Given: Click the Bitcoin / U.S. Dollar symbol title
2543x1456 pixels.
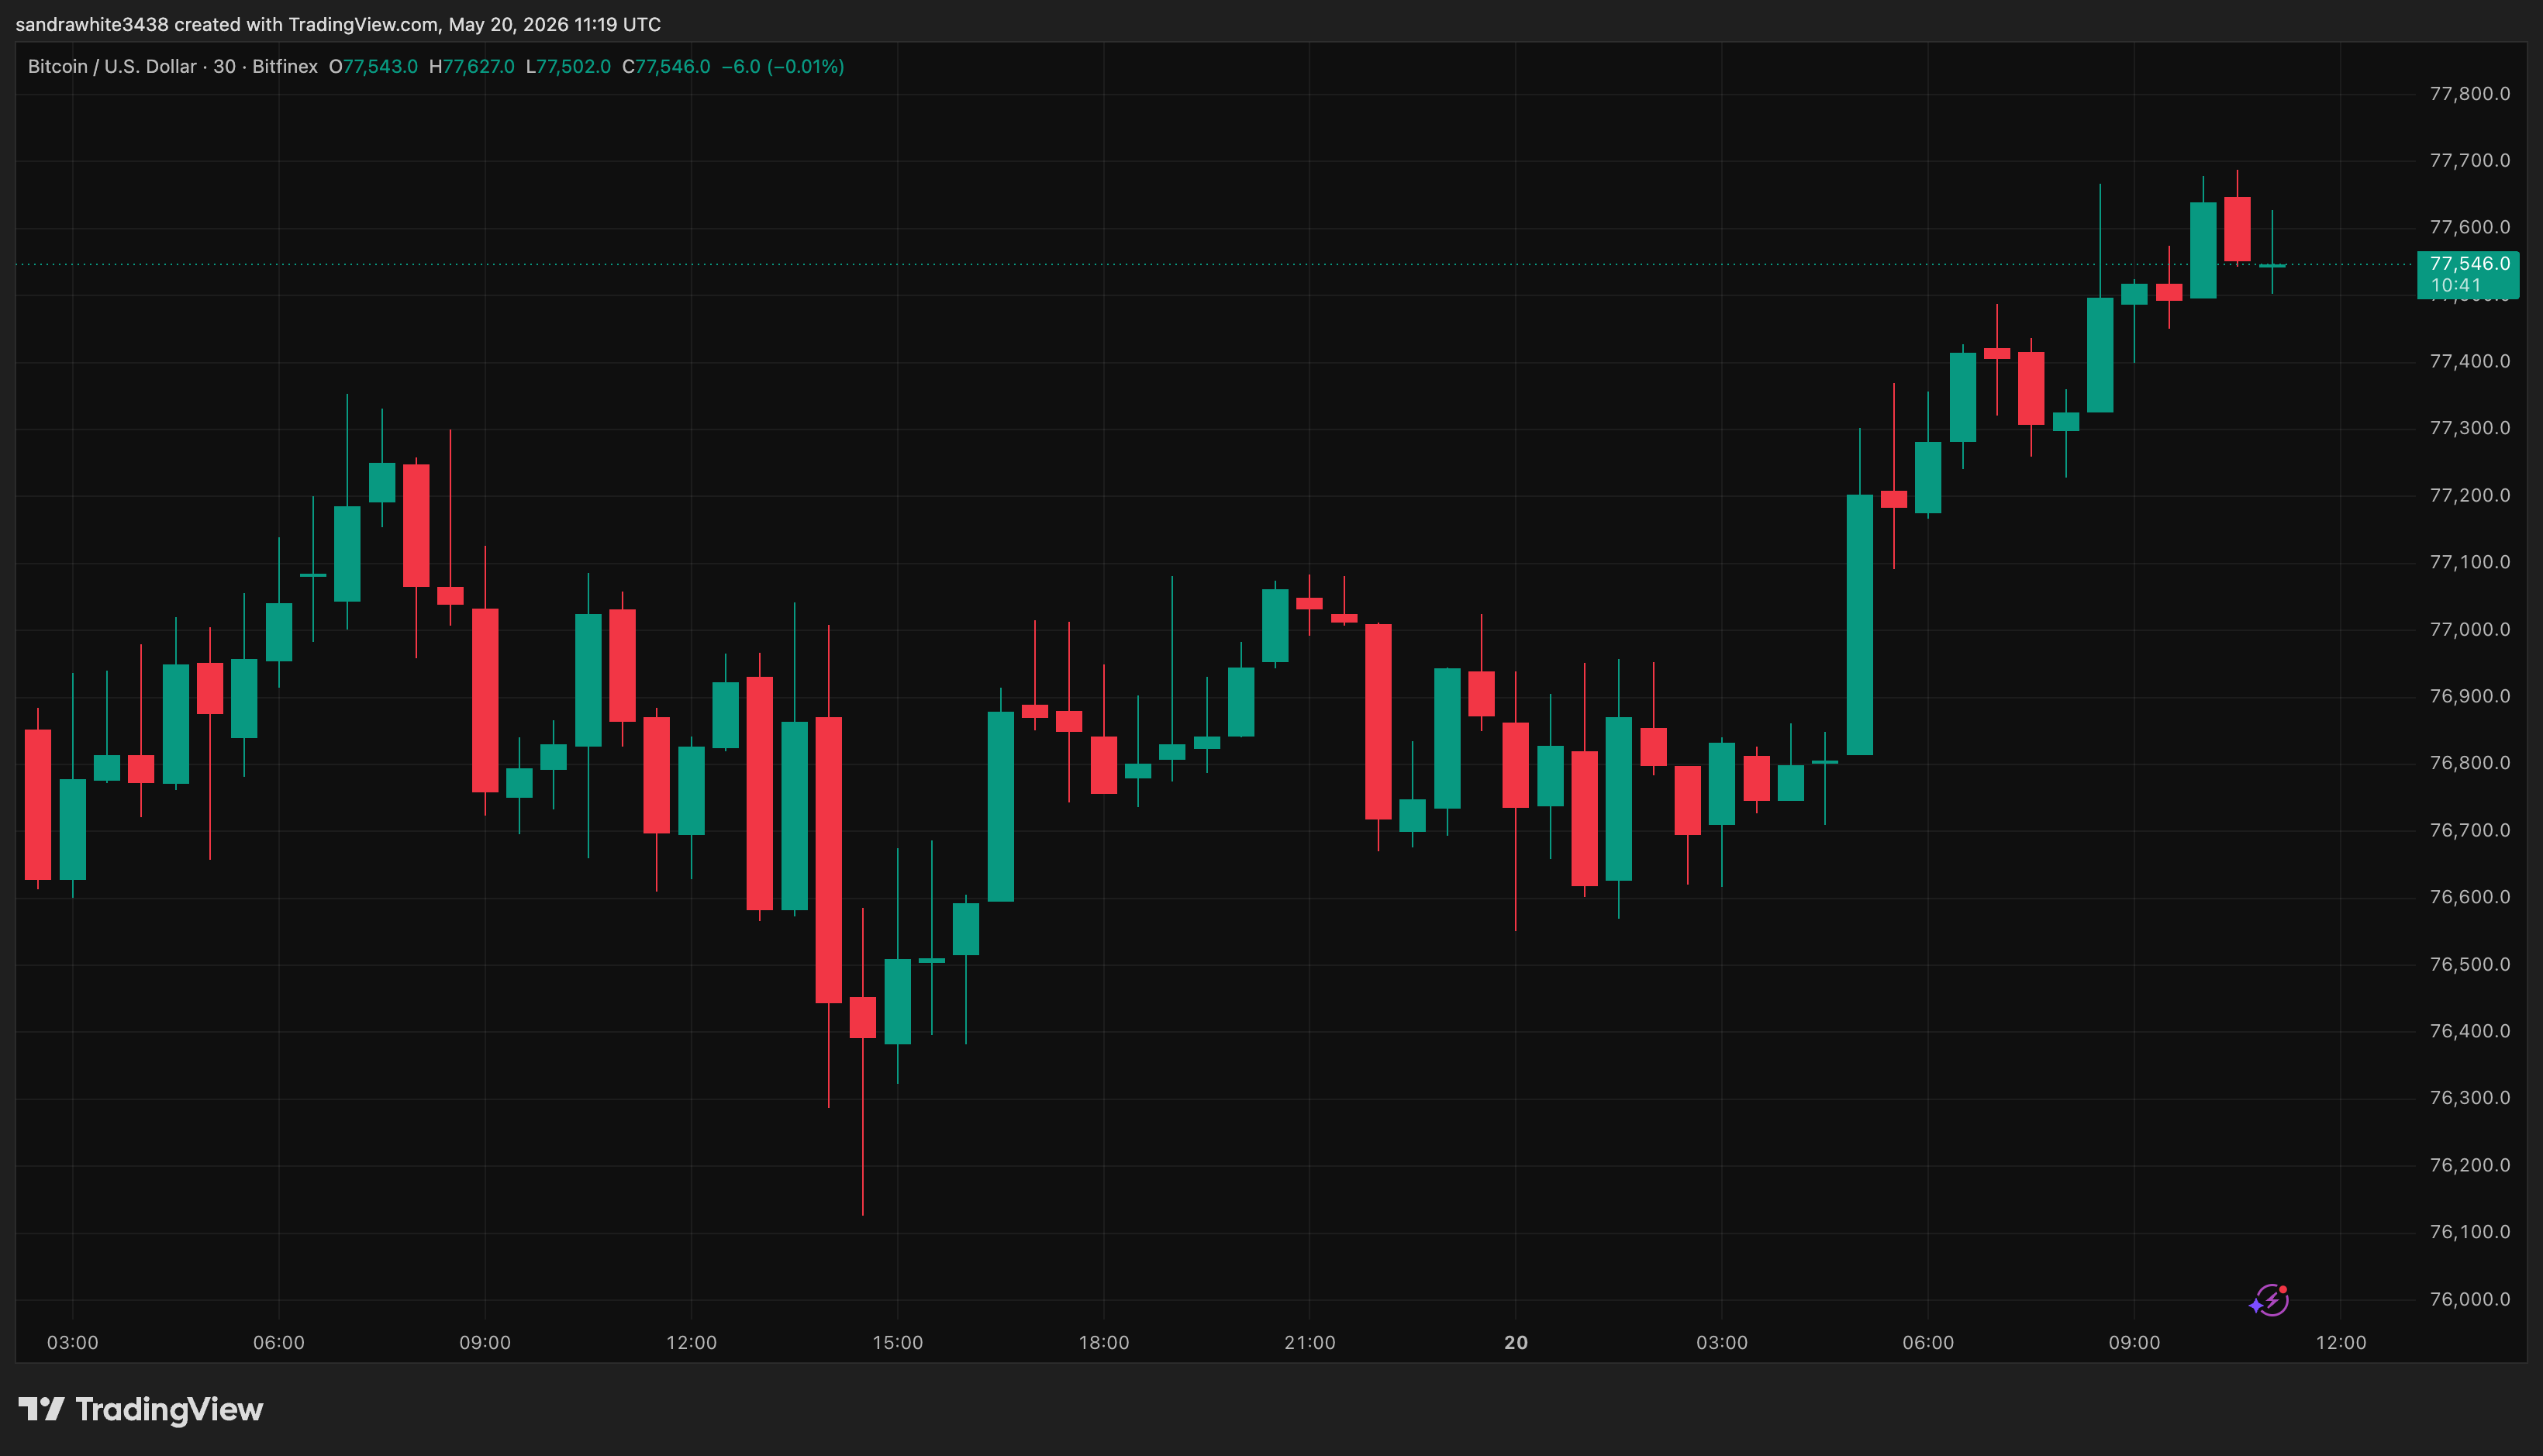Looking at the screenshot, I should (112, 66).
